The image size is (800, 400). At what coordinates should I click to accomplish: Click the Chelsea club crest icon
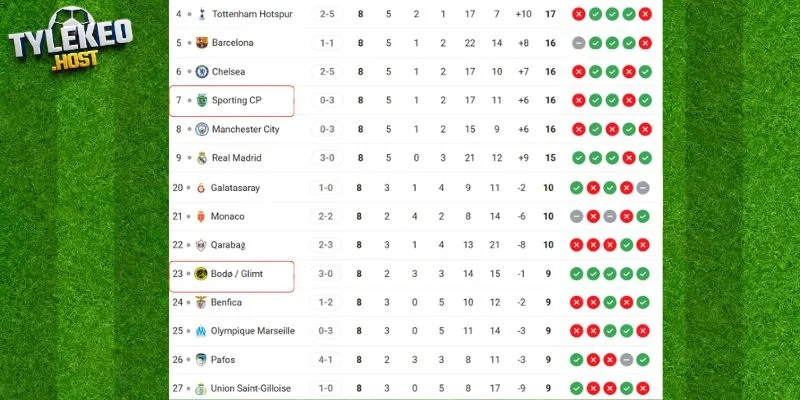(201, 72)
